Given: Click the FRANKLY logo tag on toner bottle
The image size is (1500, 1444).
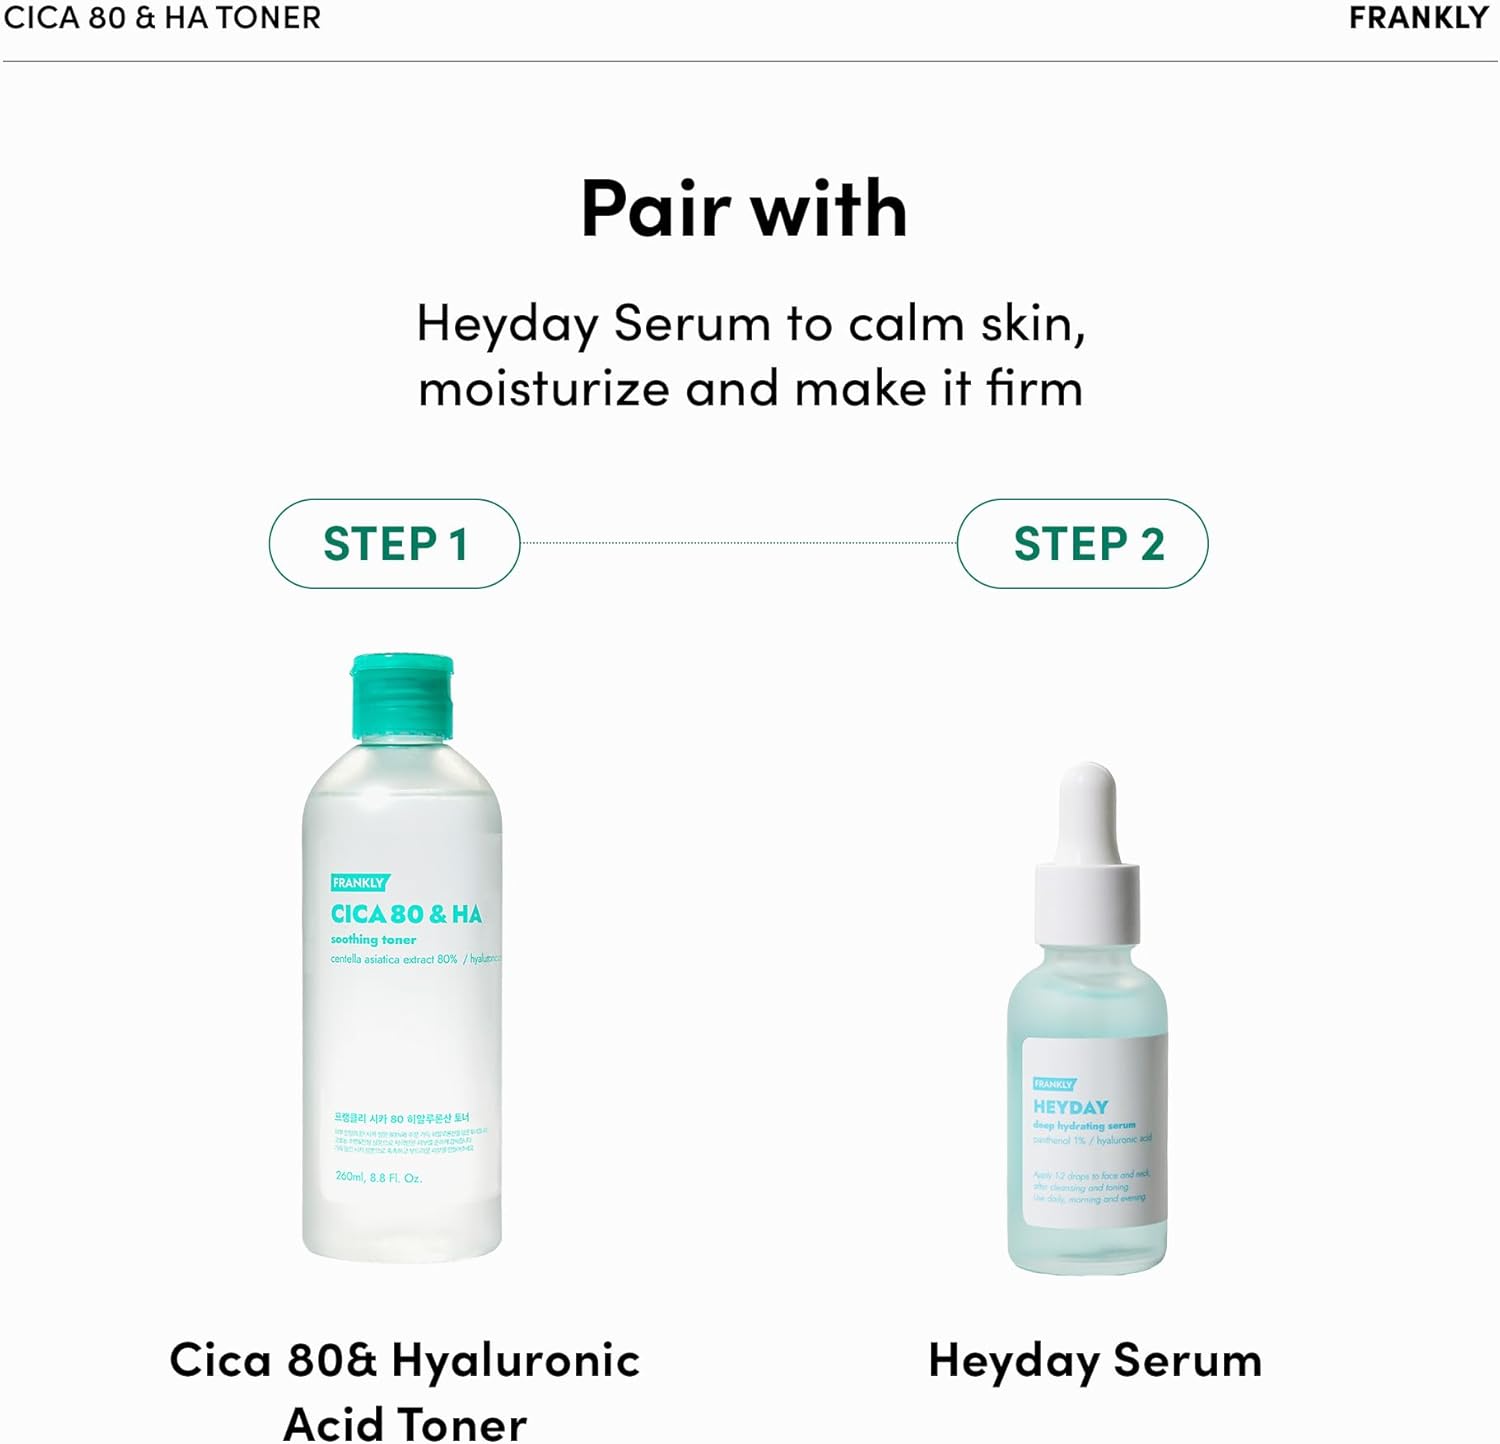Looking at the screenshot, I should [359, 883].
